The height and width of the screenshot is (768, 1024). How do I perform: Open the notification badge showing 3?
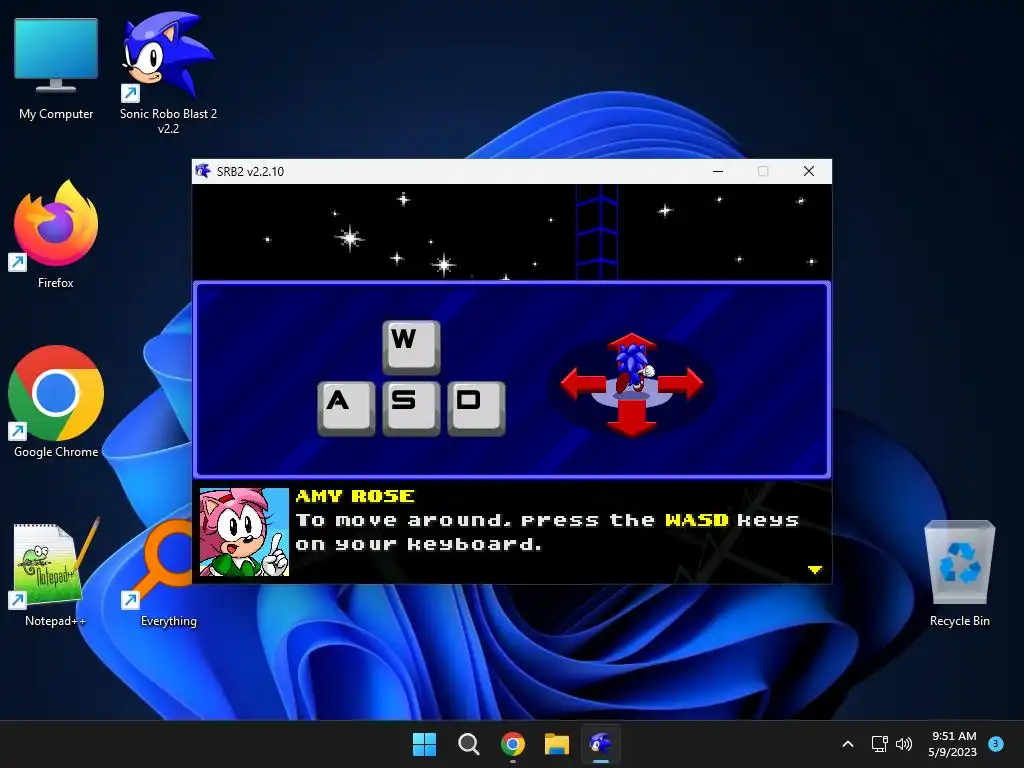(995, 743)
